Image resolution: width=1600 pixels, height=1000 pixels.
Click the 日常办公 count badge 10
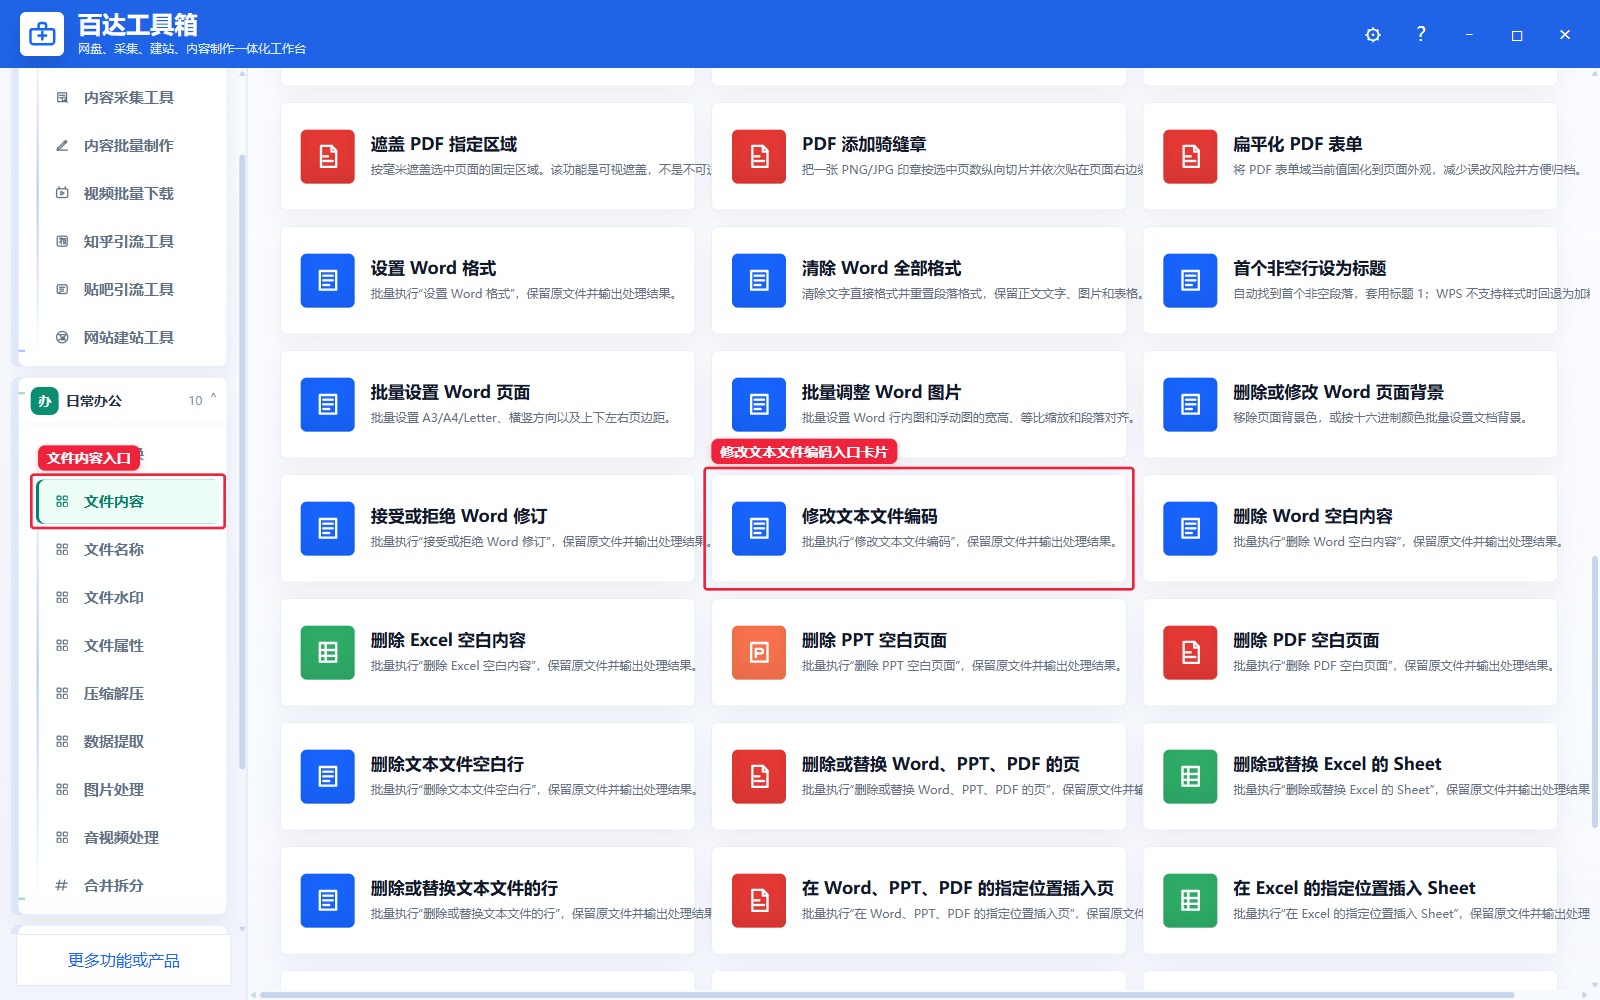pyautogui.click(x=195, y=401)
